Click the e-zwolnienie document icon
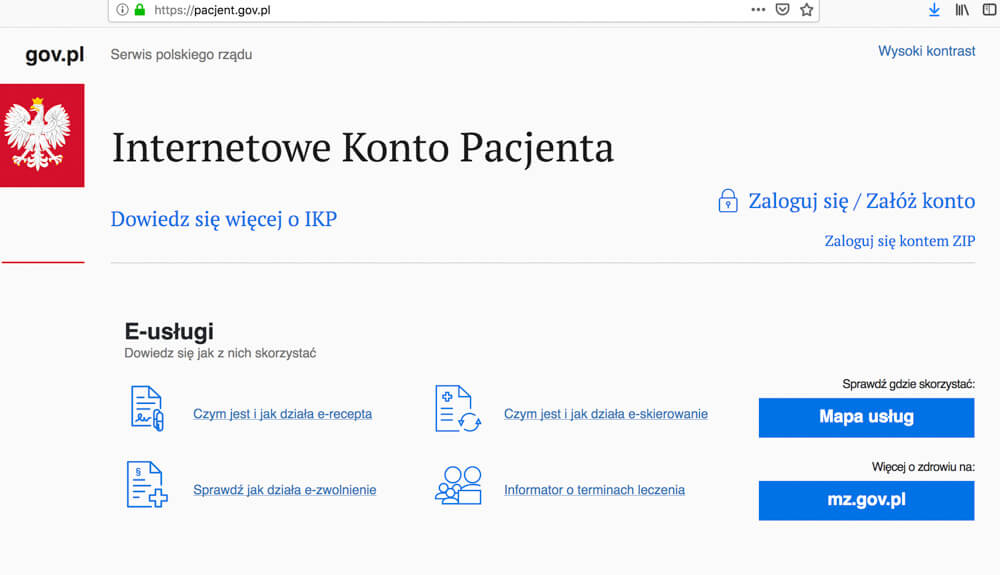This screenshot has height=575, width=1000. tap(147, 484)
